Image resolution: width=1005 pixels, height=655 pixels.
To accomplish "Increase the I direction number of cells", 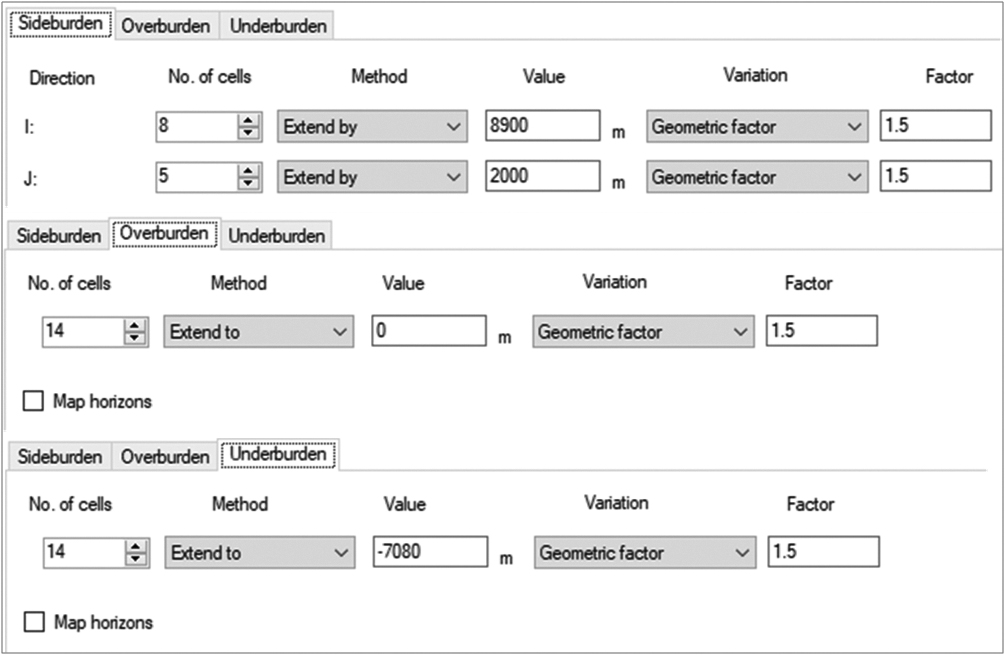I will (249, 120).
